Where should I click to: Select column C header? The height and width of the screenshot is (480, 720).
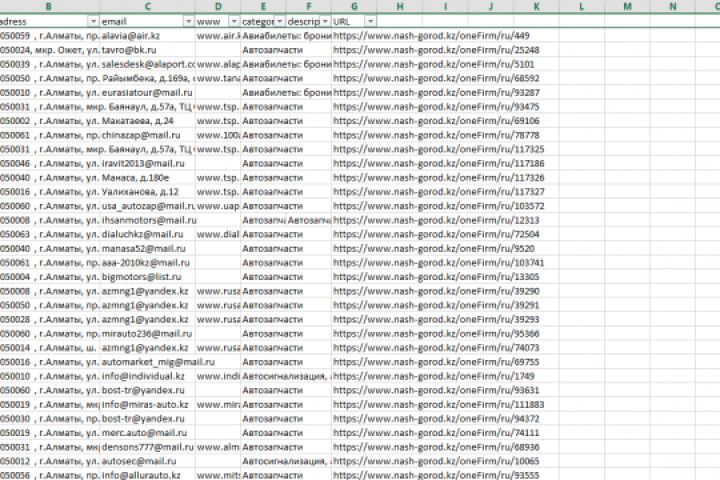coord(147,6)
